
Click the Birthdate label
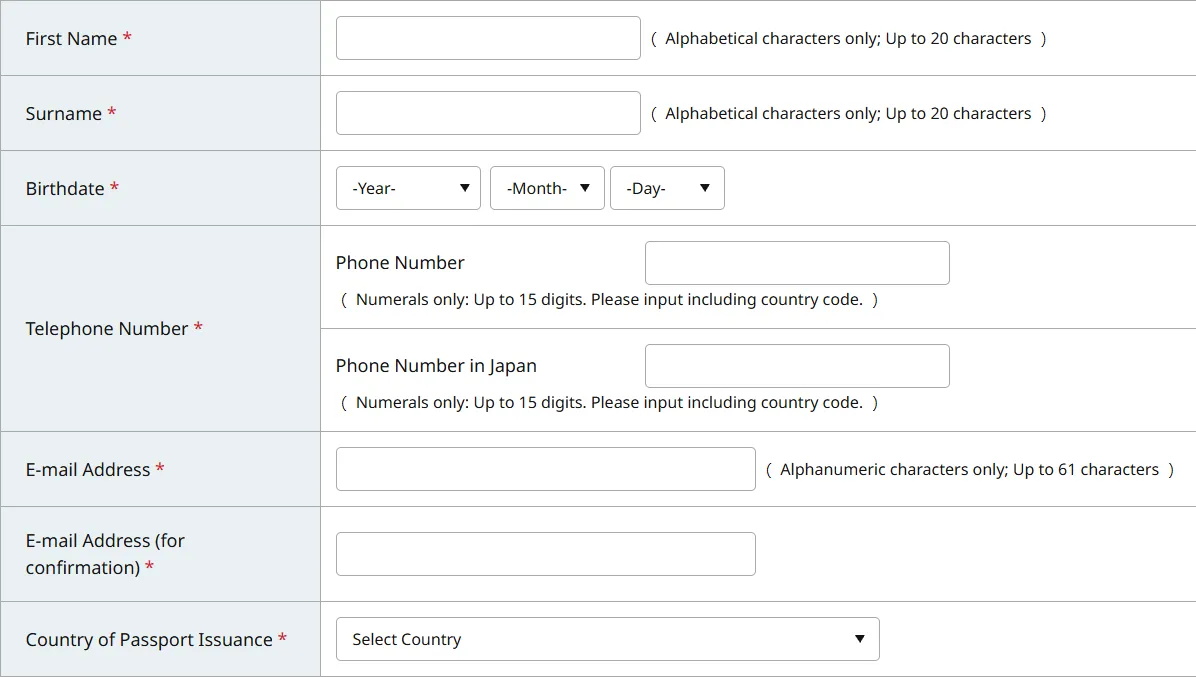coord(66,188)
